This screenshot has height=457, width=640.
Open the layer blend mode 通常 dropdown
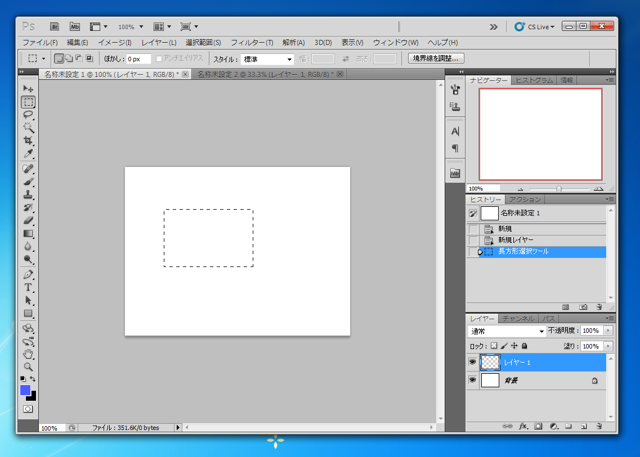pyautogui.click(x=507, y=331)
